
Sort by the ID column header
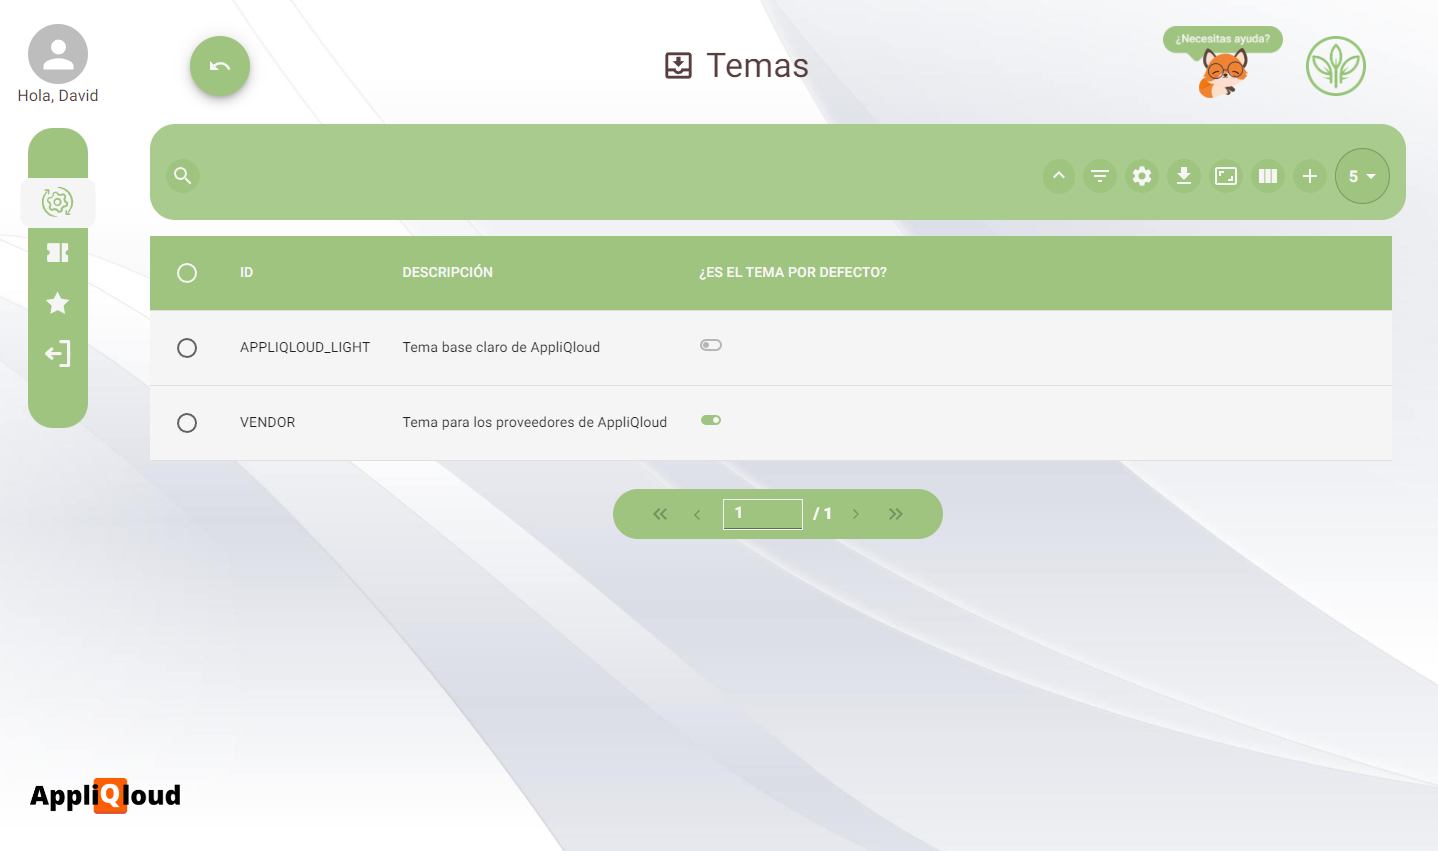click(x=246, y=272)
